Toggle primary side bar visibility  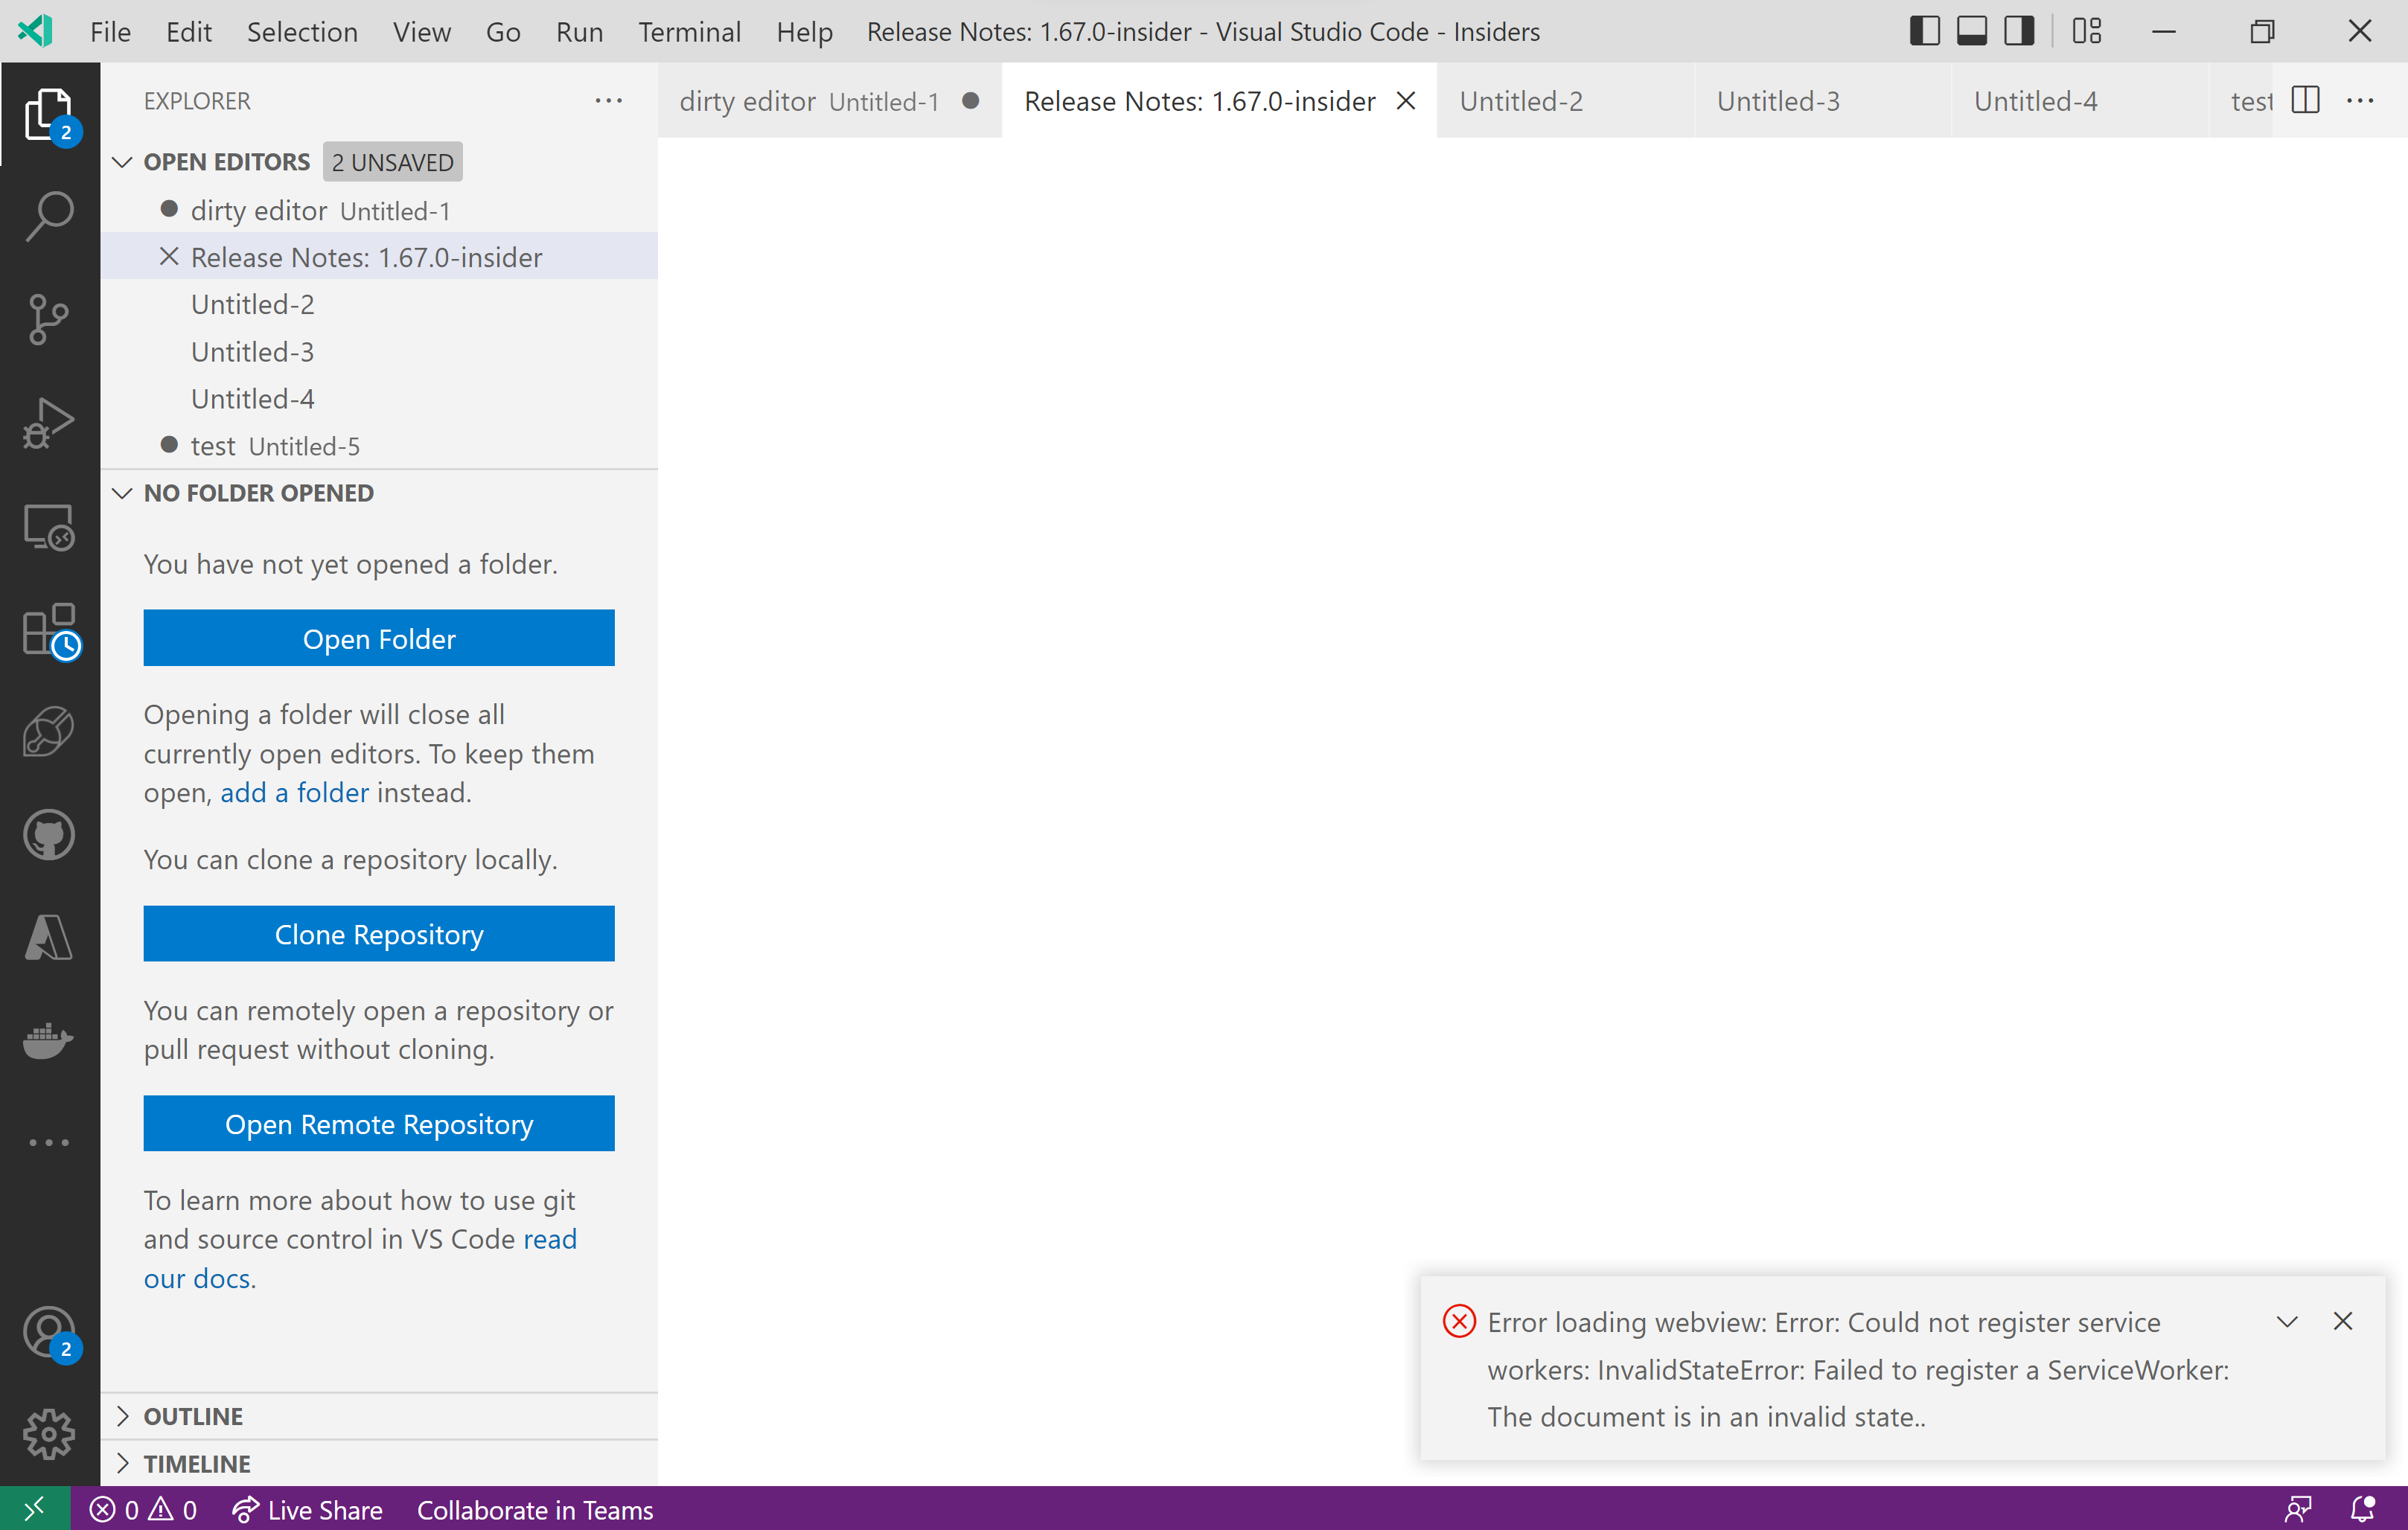tap(1924, 31)
